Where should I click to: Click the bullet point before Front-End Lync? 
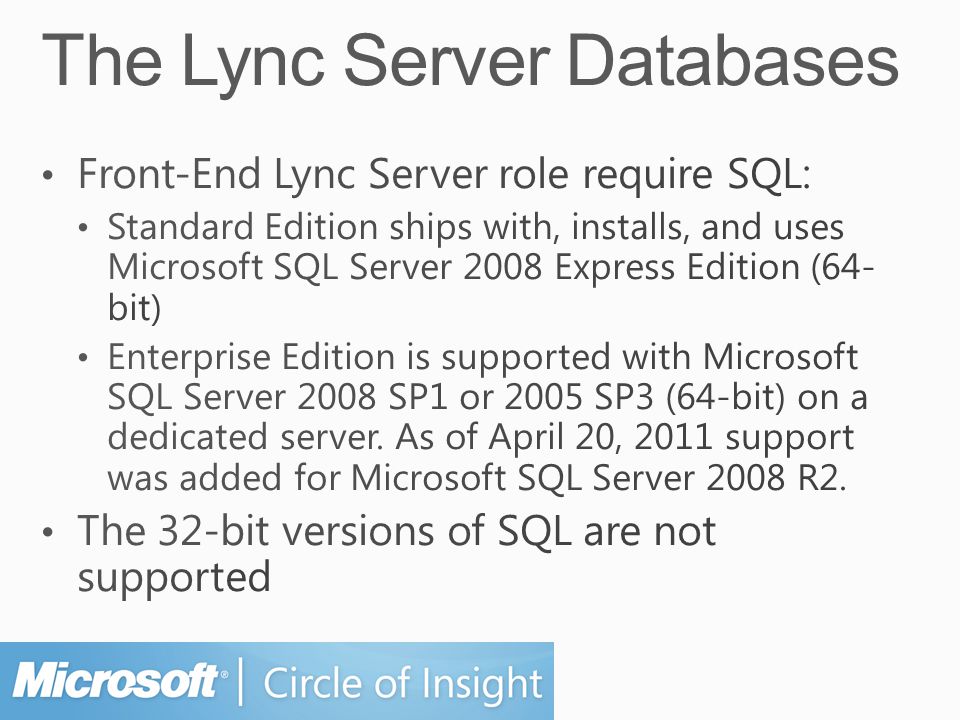pyautogui.click(x=48, y=176)
